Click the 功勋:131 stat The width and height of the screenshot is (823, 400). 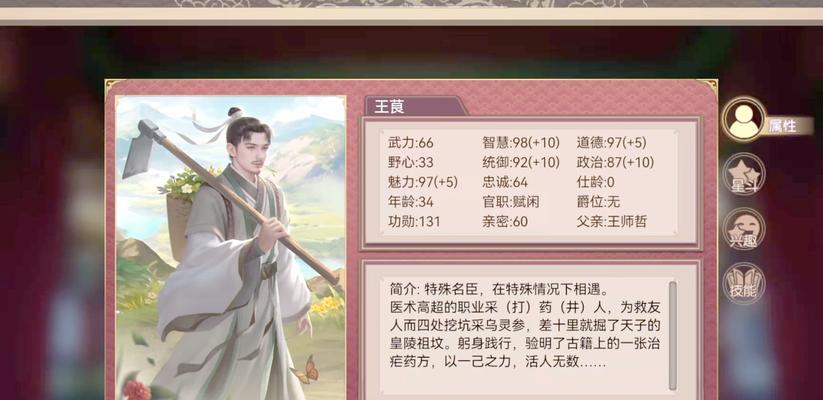(414, 222)
